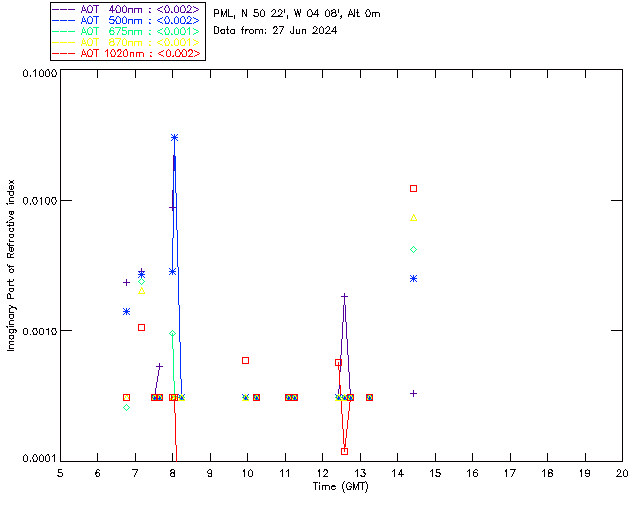640x512 pixels.
Task: Click the x-axis tick label 6
Action: [x=98, y=474]
